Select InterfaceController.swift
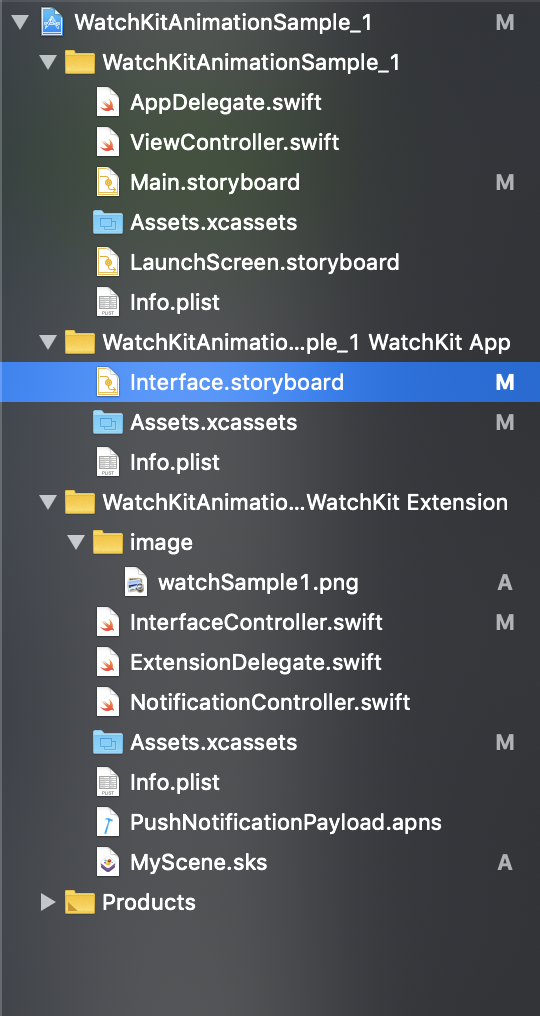 point(256,623)
